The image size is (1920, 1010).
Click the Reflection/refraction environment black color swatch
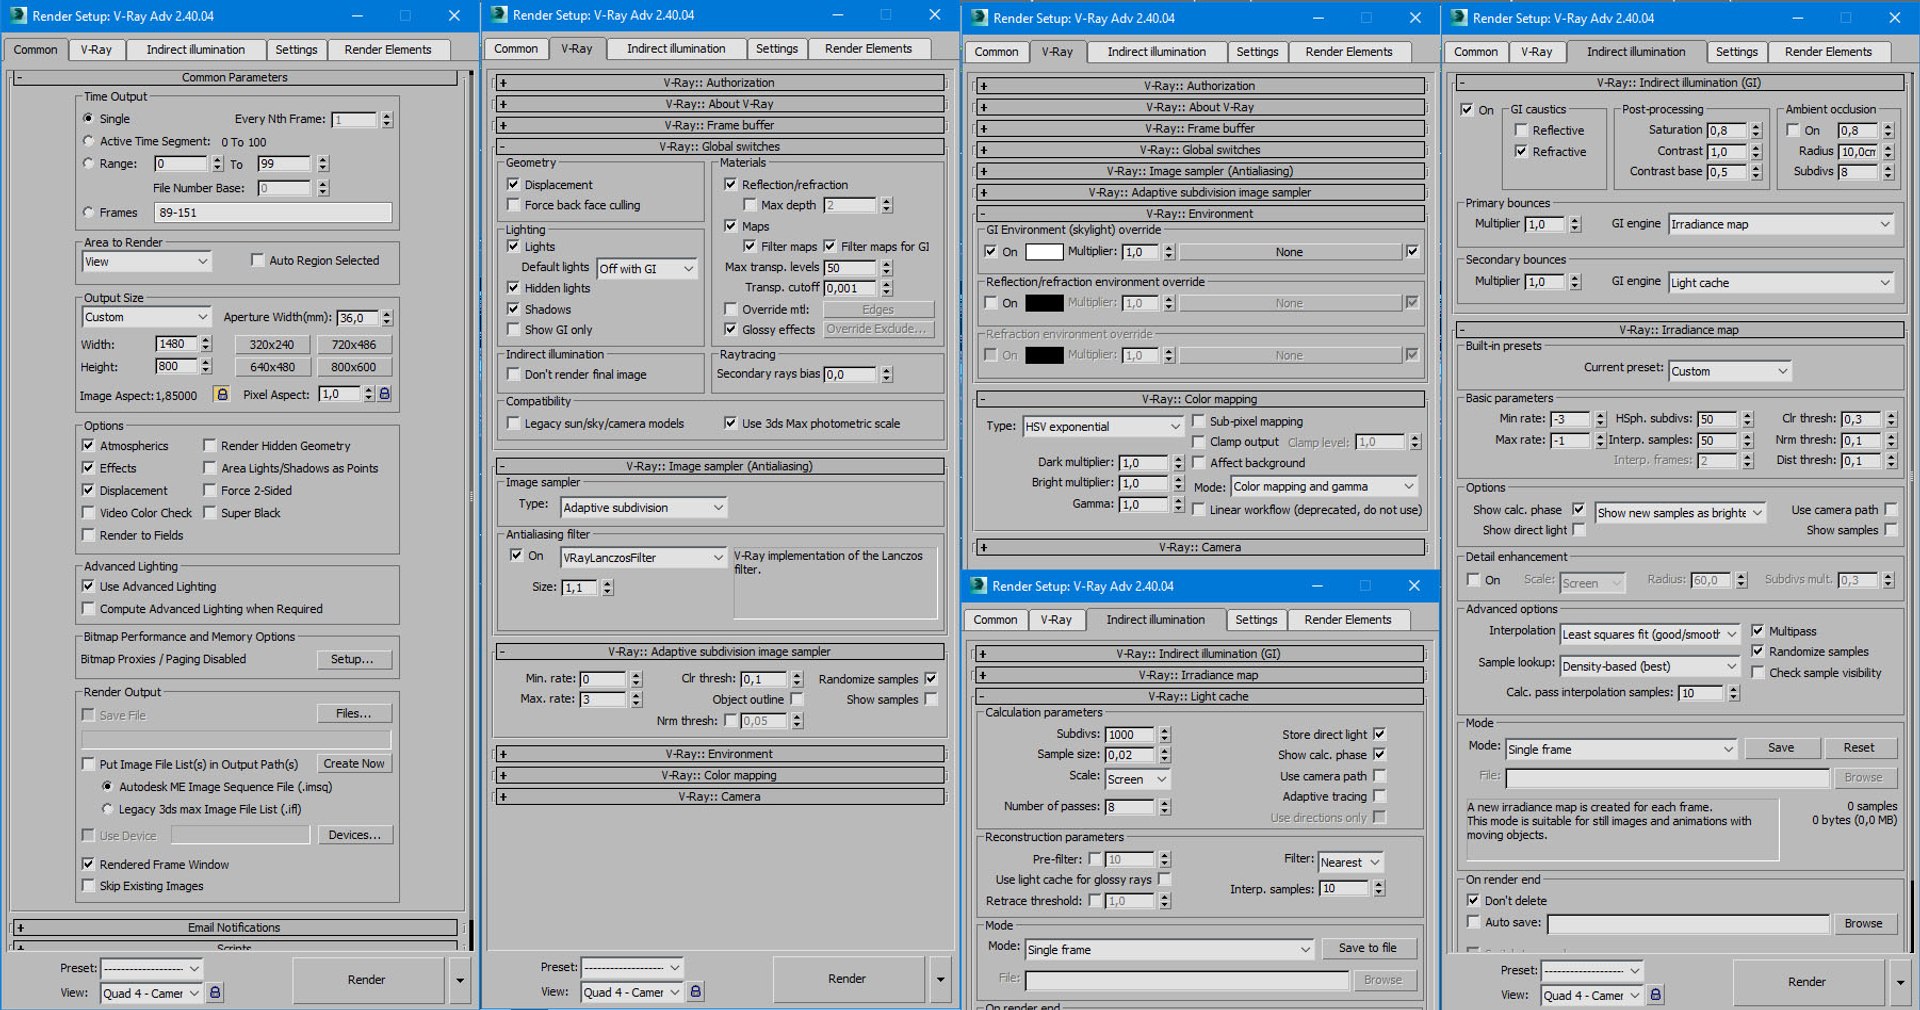1044,303
